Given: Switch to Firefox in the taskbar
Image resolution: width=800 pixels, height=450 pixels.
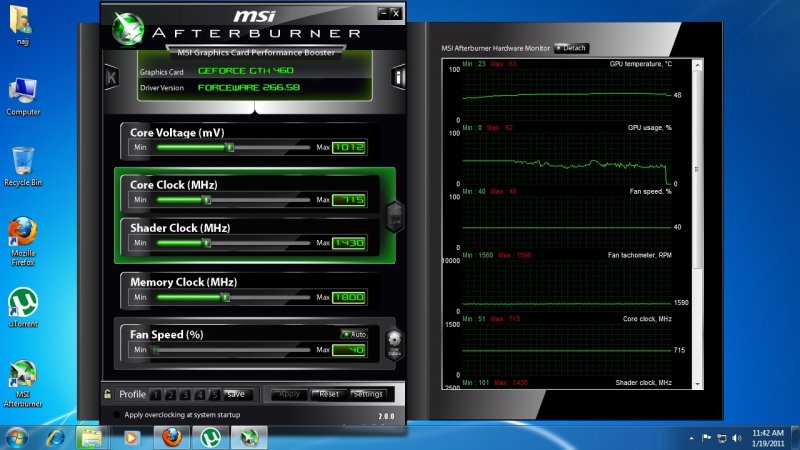Looking at the screenshot, I should click(x=172, y=438).
